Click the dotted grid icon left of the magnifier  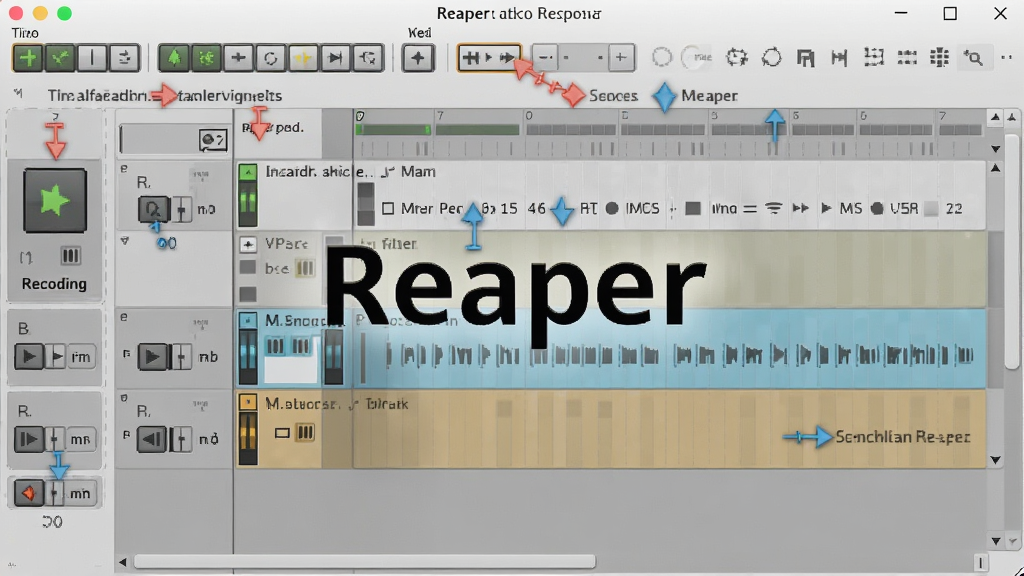pos(939,57)
